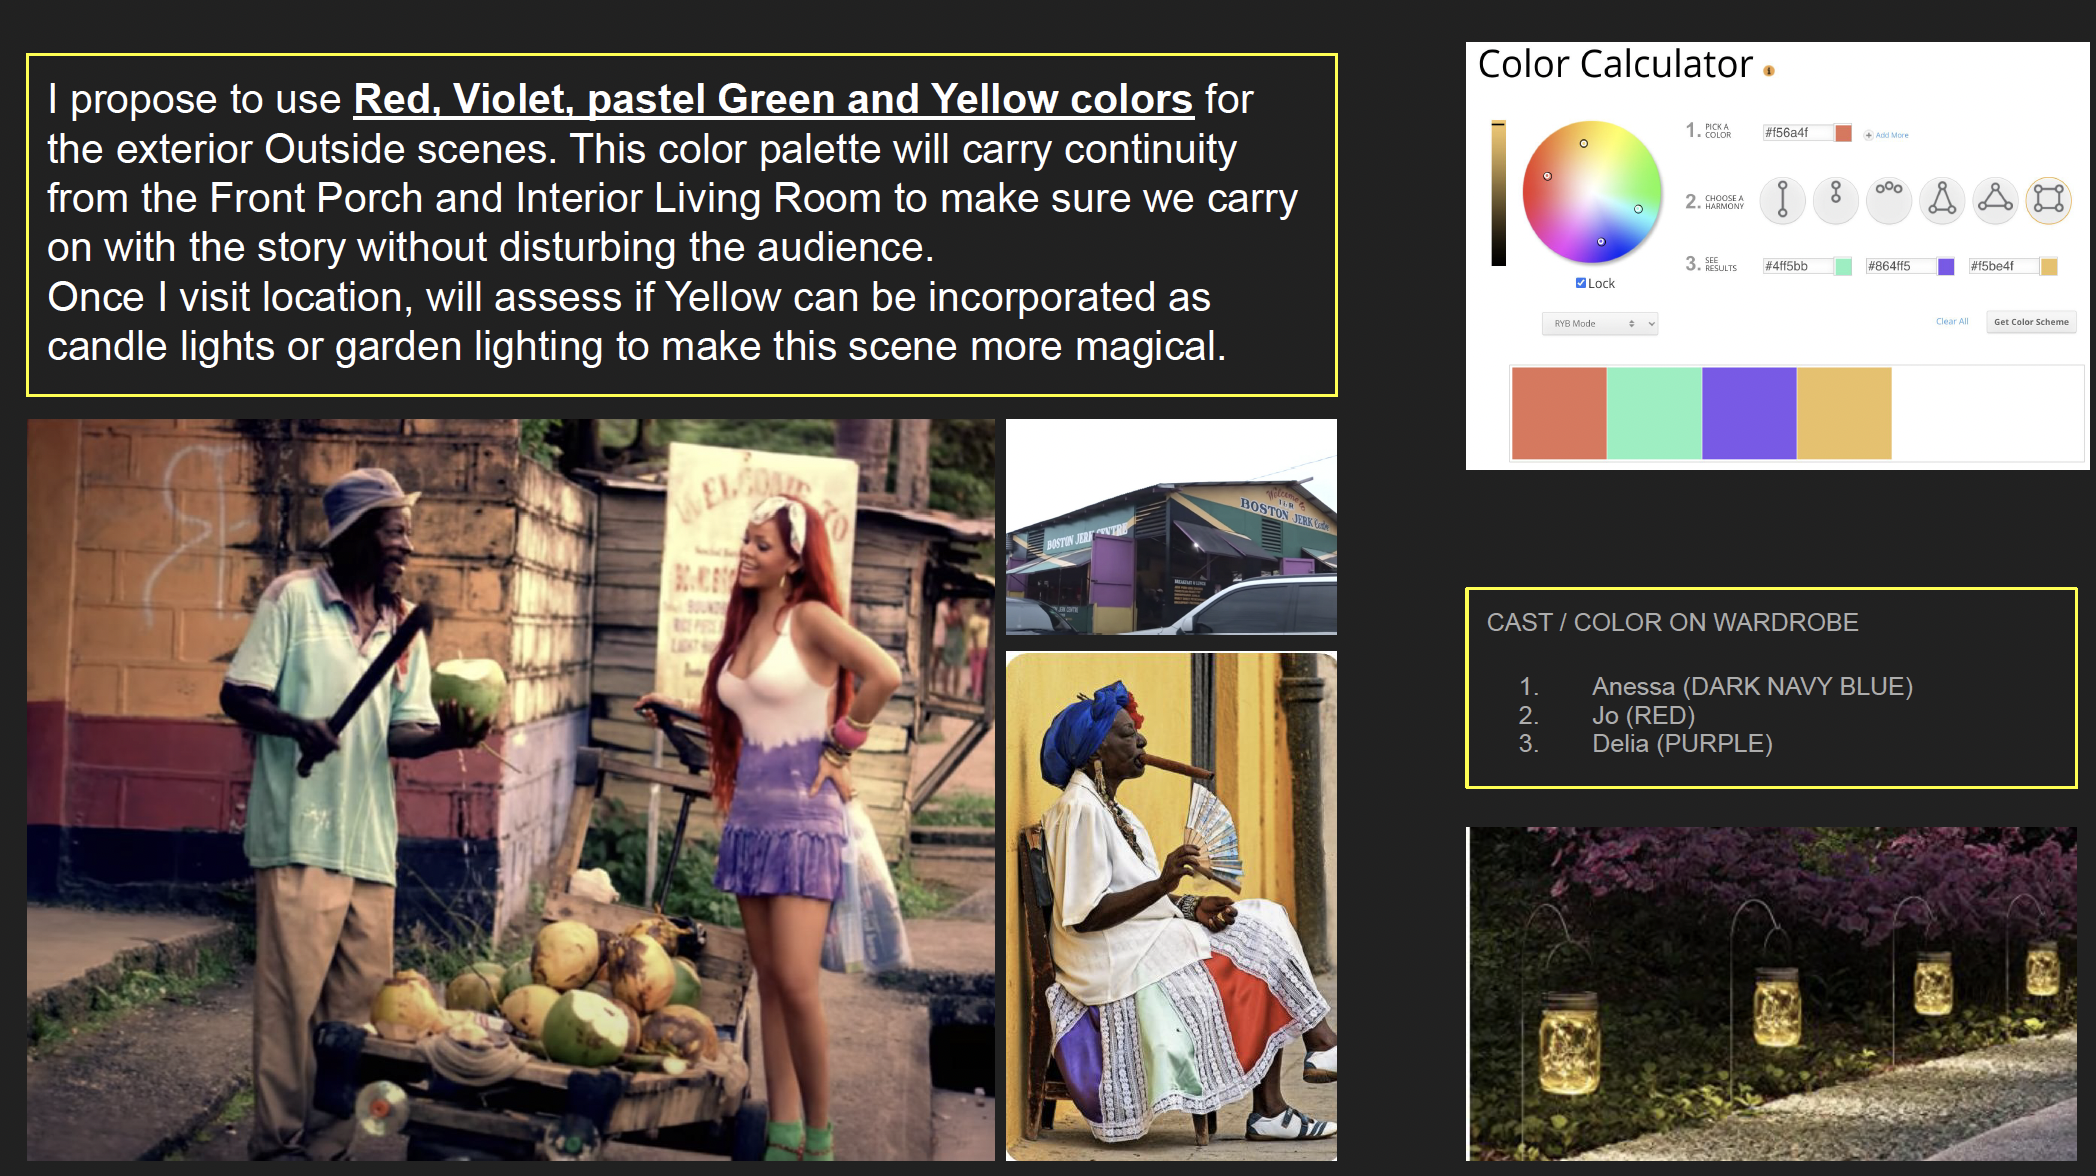Choose the triadic harmony icon
2096x1176 pixels.
[x=1995, y=199]
